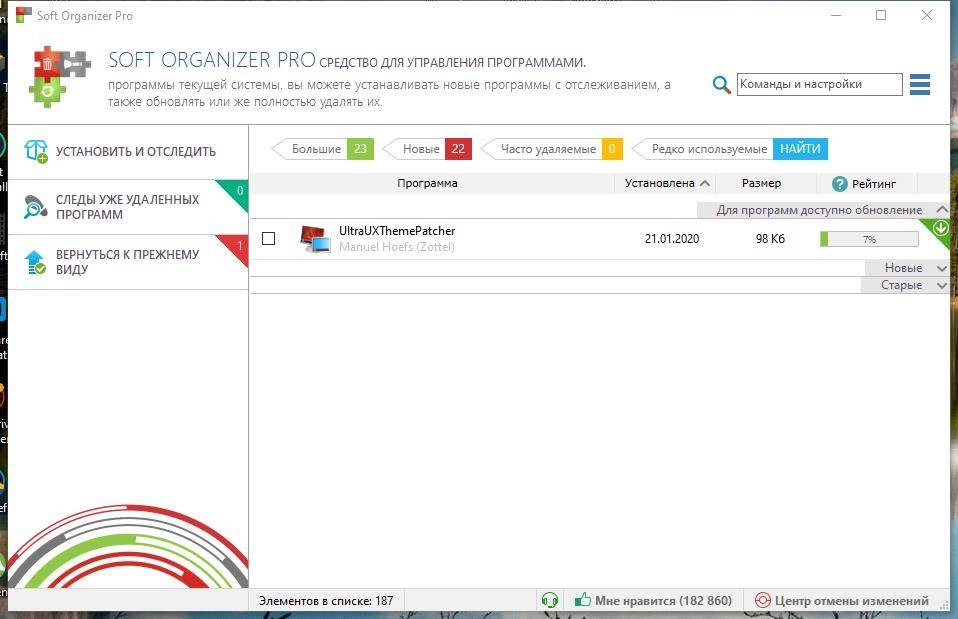Click the Manuel Hoefs (Zottel) publisher text
The width and height of the screenshot is (958, 619).
[397, 247]
